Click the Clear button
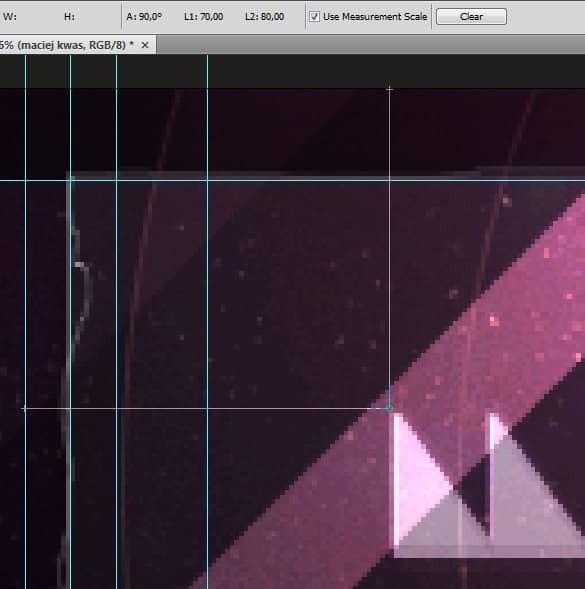This screenshot has height=589, width=585. point(471,17)
